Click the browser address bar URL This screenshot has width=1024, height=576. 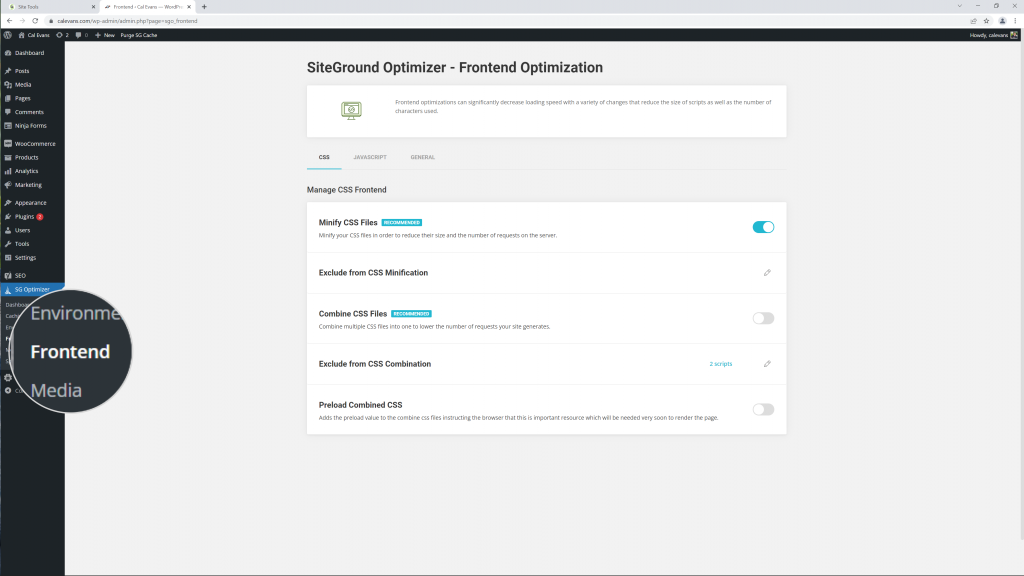127,21
